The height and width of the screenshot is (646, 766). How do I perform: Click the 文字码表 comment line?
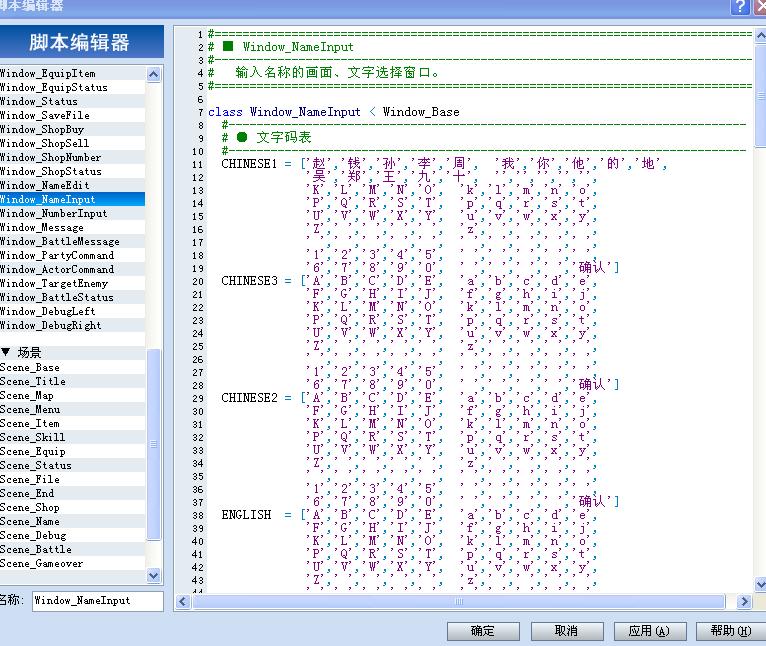coord(266,137)
